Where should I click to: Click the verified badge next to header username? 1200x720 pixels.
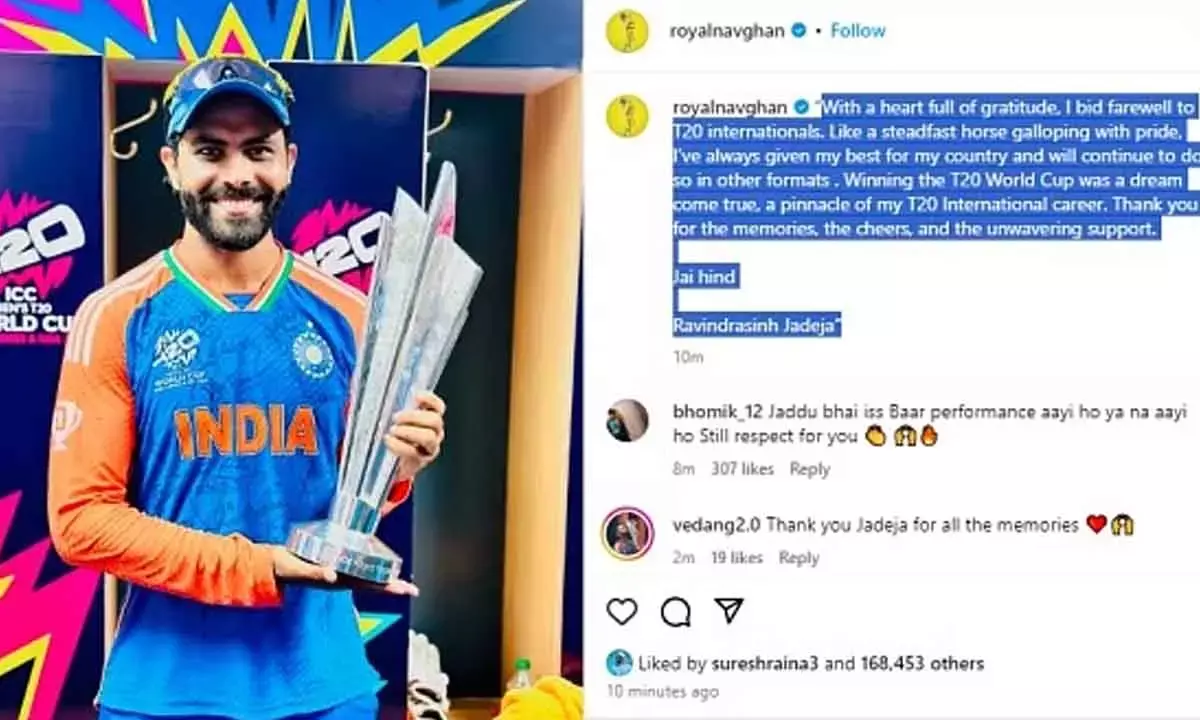[x=799, y=31]
